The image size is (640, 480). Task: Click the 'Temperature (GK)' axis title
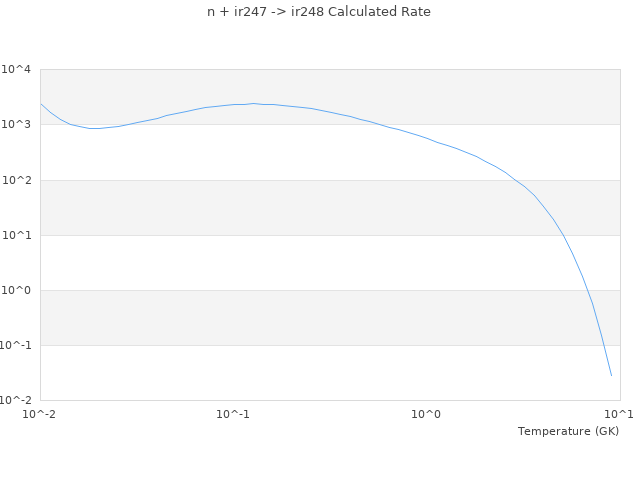[568, 431]
